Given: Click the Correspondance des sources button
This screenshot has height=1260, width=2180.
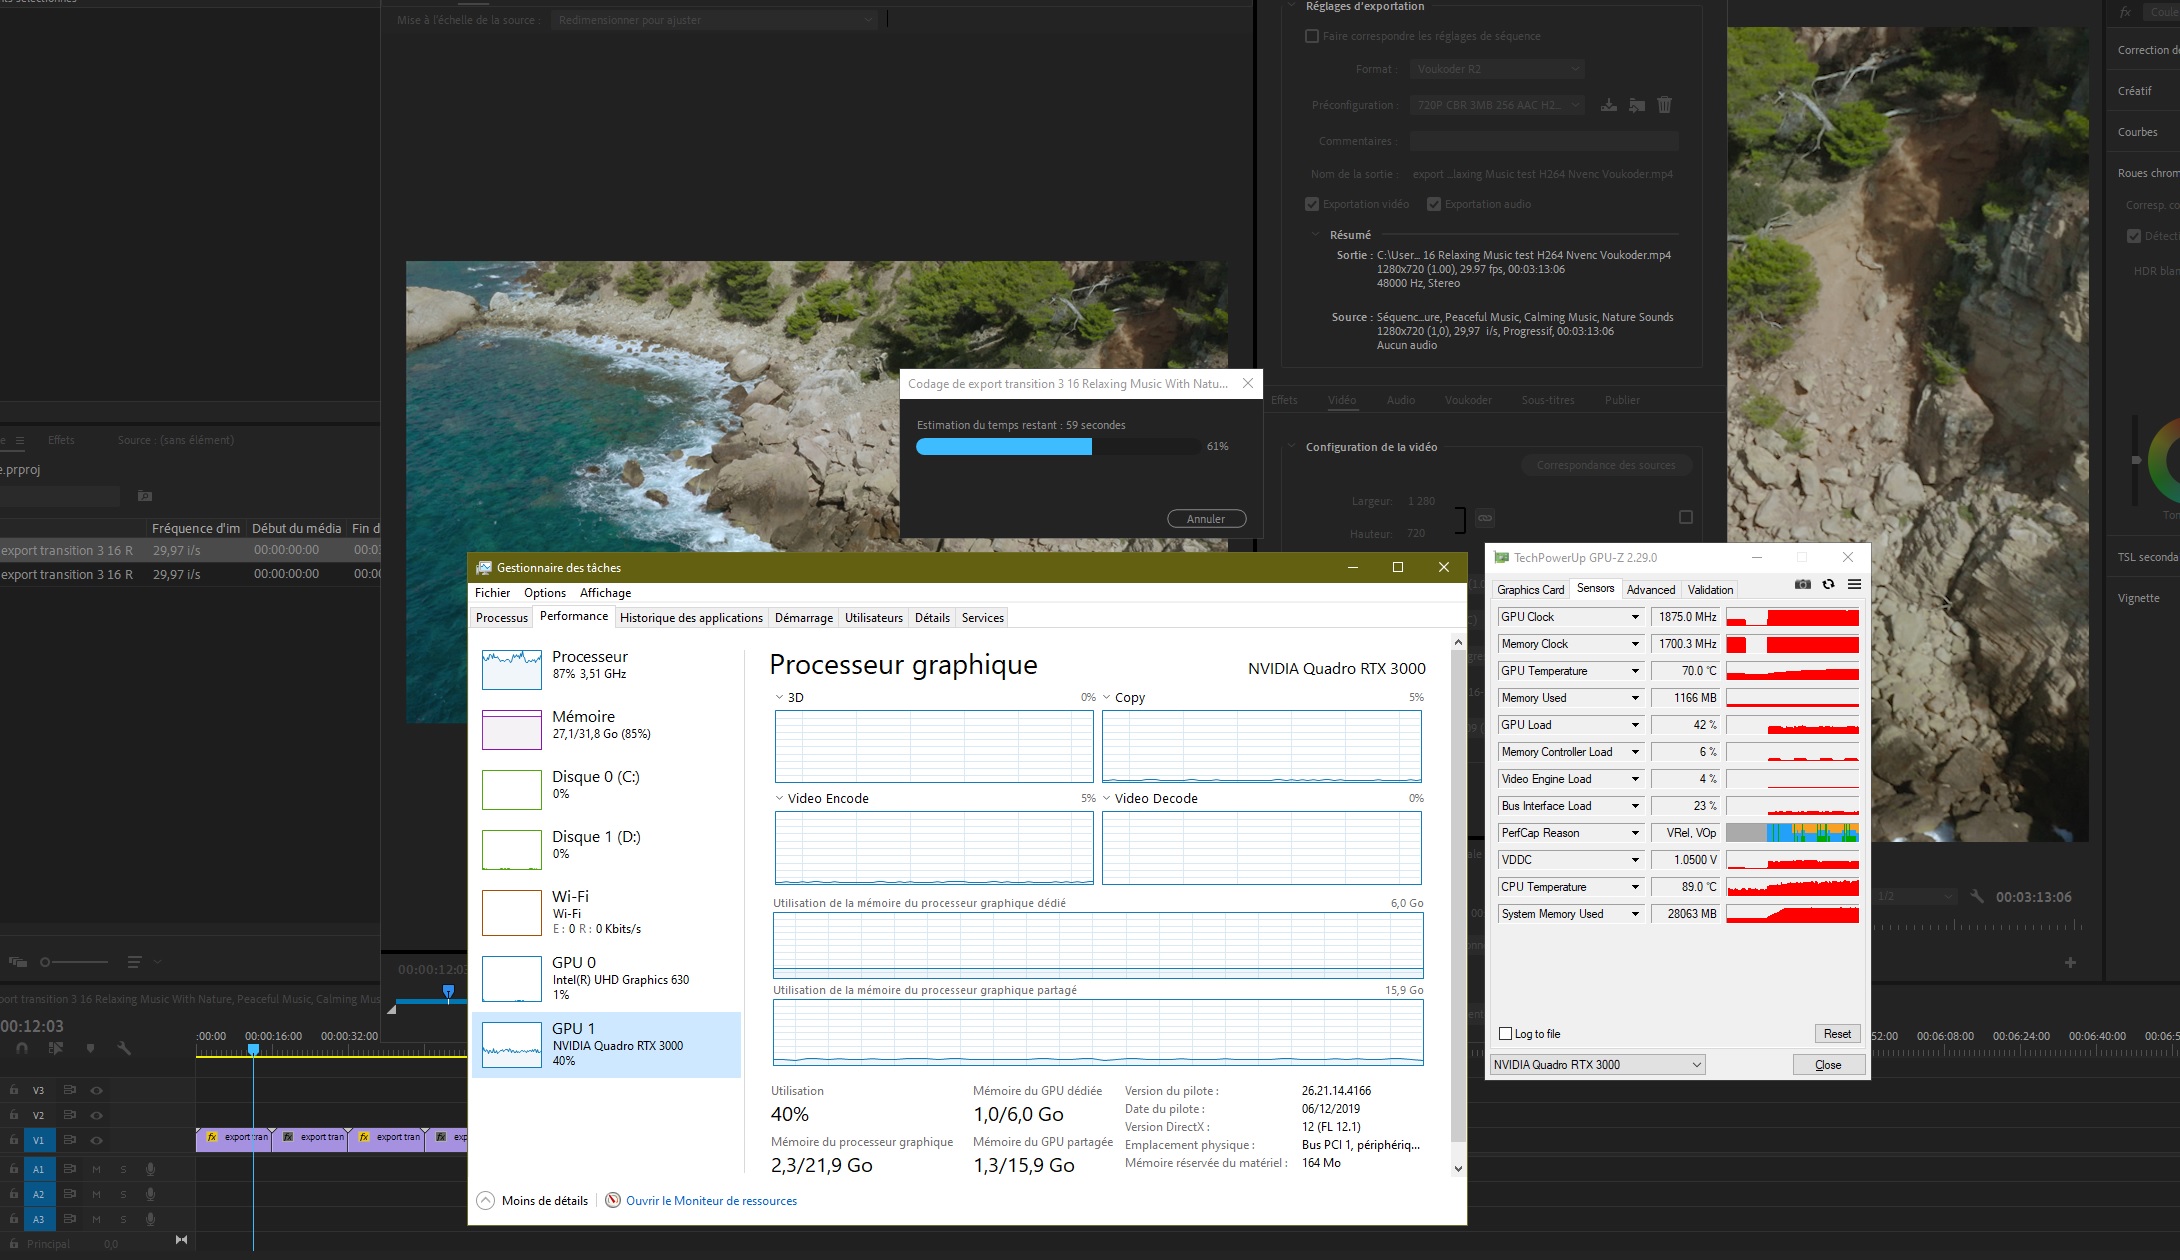Looking at the screenshot, I should (1605, 465).
